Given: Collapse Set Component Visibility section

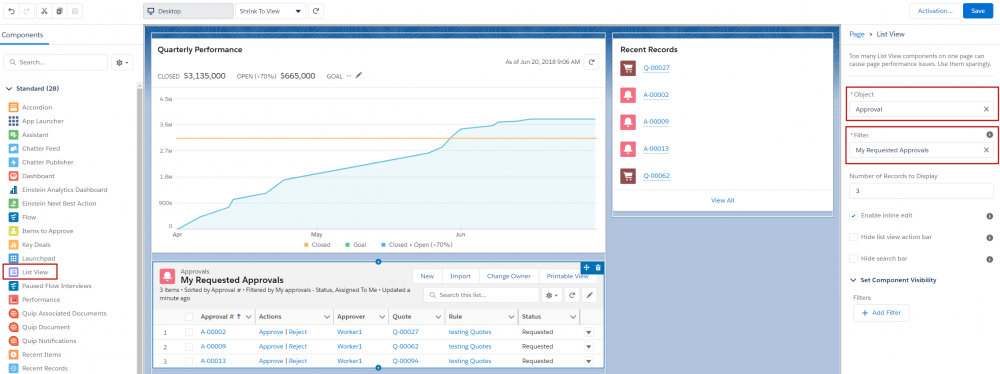Looking at the screenshot, I should click(853, 280).
